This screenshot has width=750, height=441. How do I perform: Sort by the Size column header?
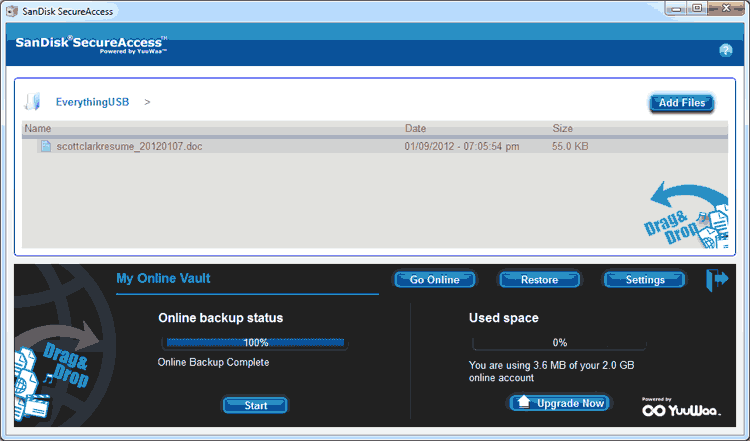(x=562, y=128)
